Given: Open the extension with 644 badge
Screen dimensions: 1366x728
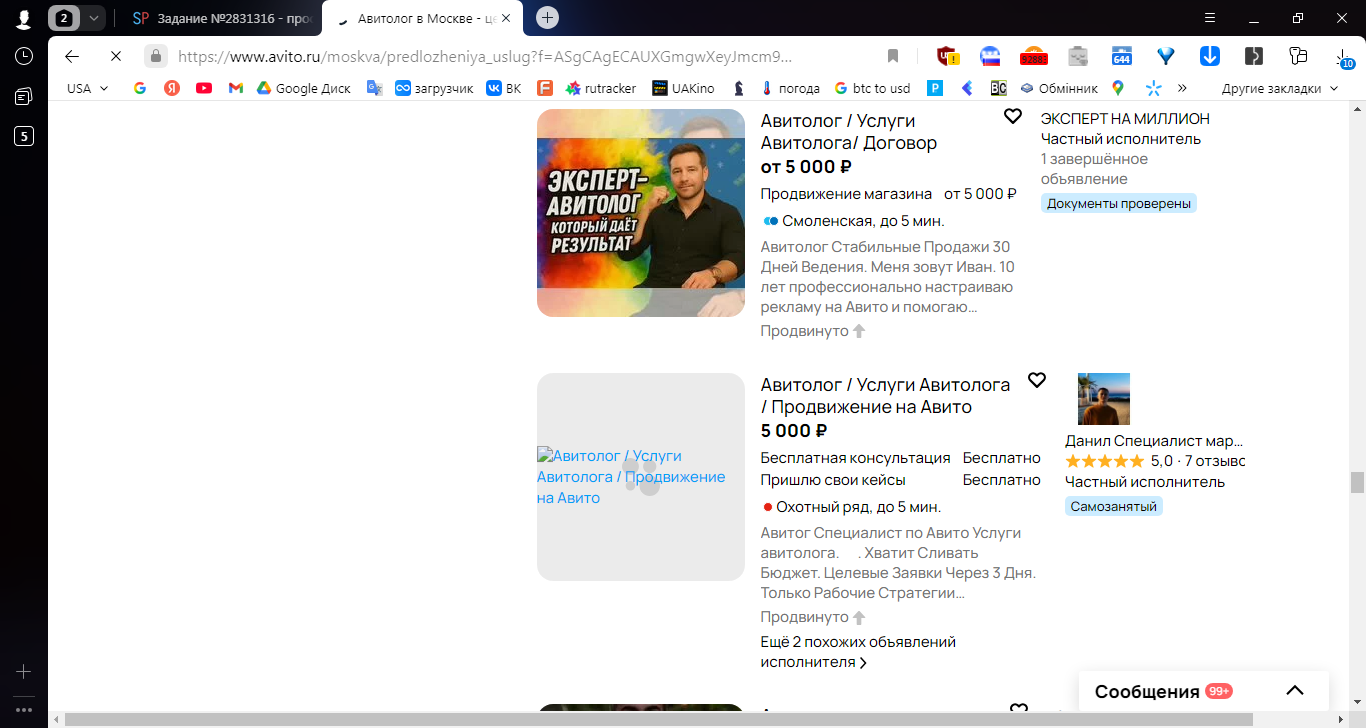Looking at the screenshot, I should pyautogui.click(x=1122, y=56).
